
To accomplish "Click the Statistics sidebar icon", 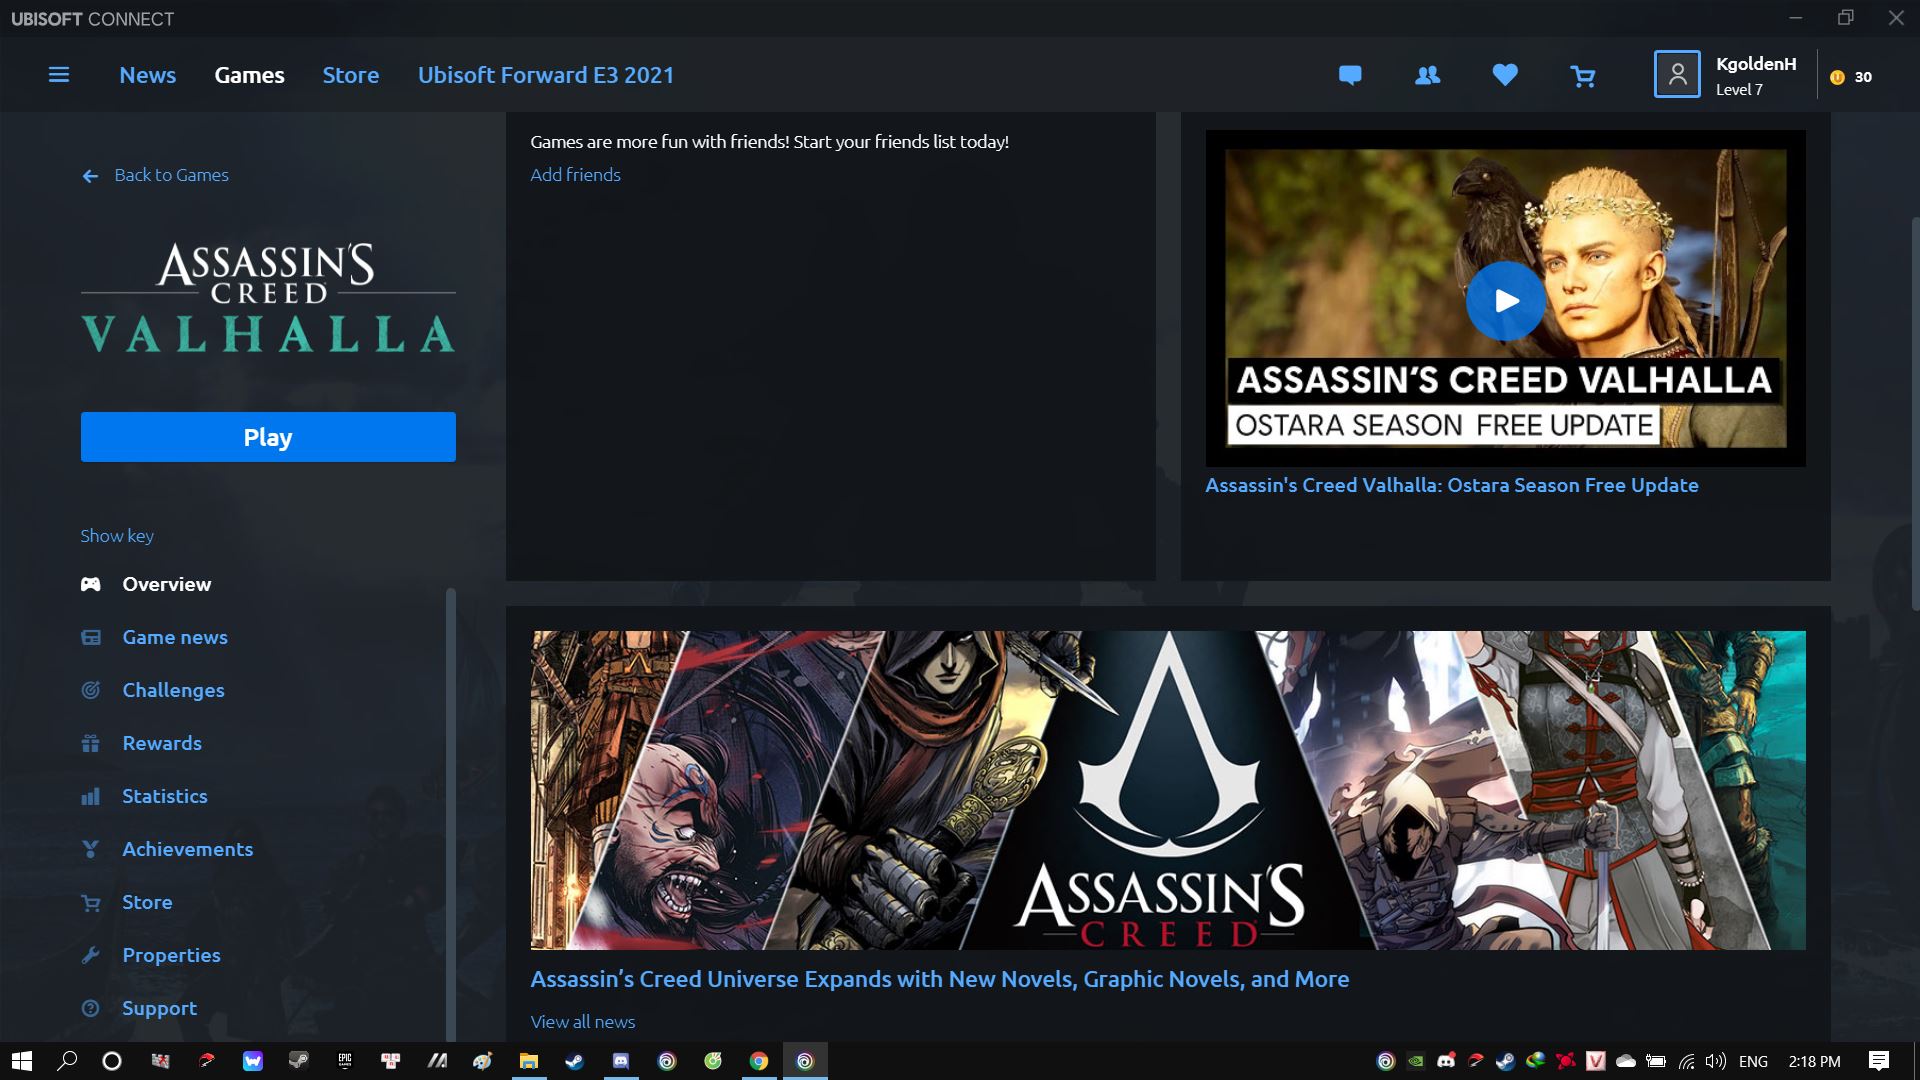I will pos(90,795).
